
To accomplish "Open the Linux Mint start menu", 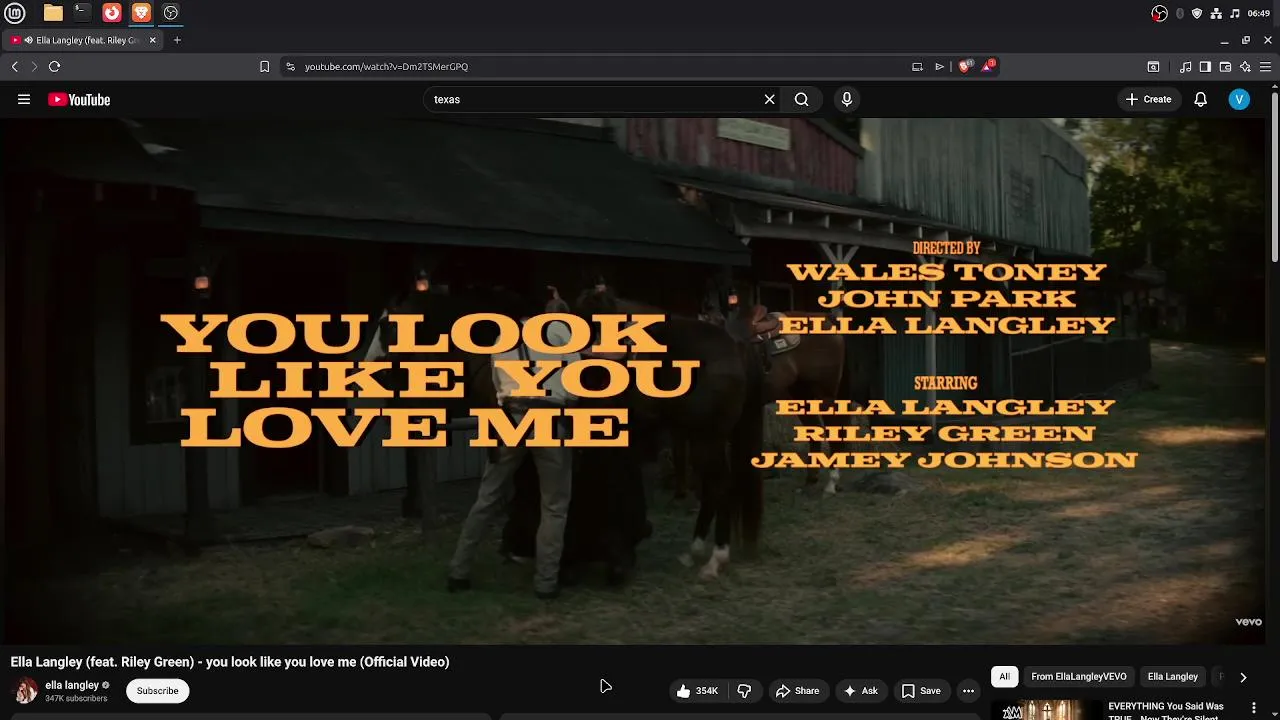I will 14,13.
